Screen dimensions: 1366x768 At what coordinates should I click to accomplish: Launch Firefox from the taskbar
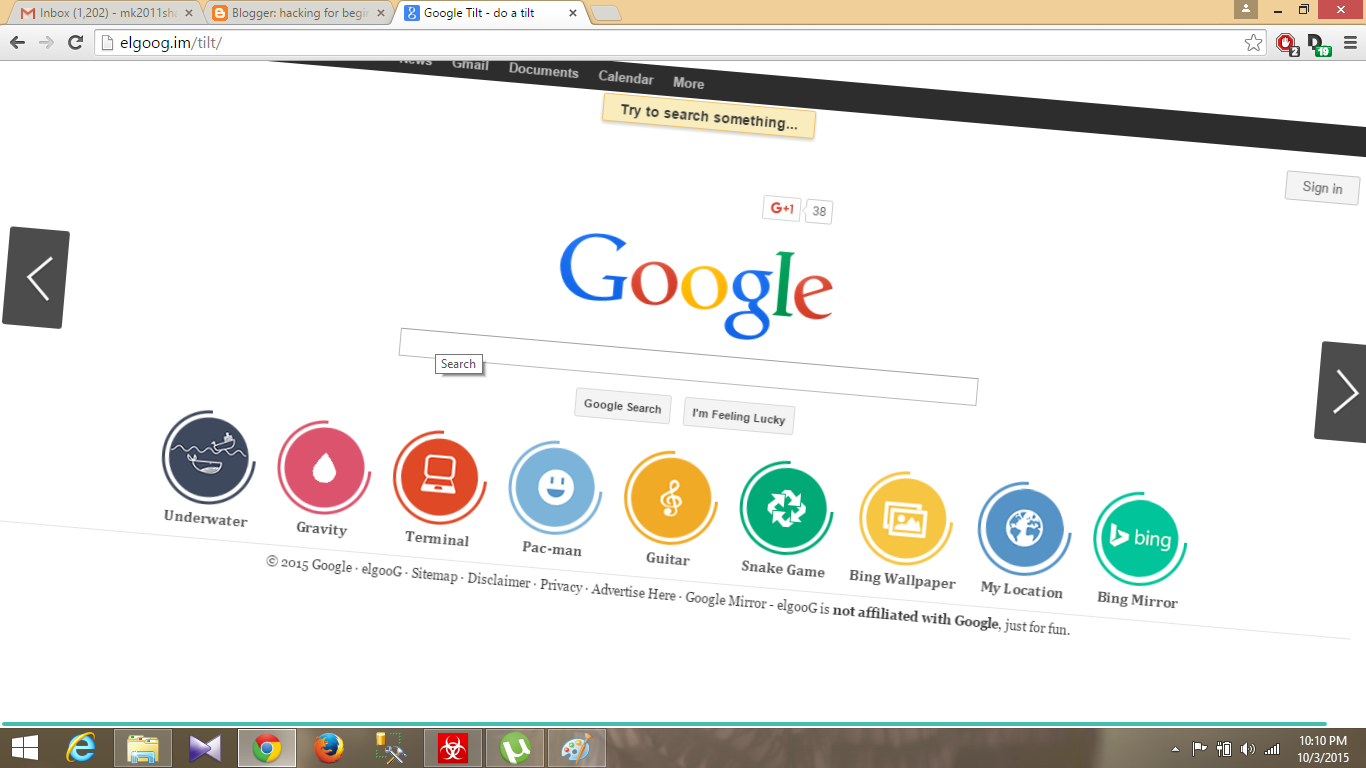point(329,747)
